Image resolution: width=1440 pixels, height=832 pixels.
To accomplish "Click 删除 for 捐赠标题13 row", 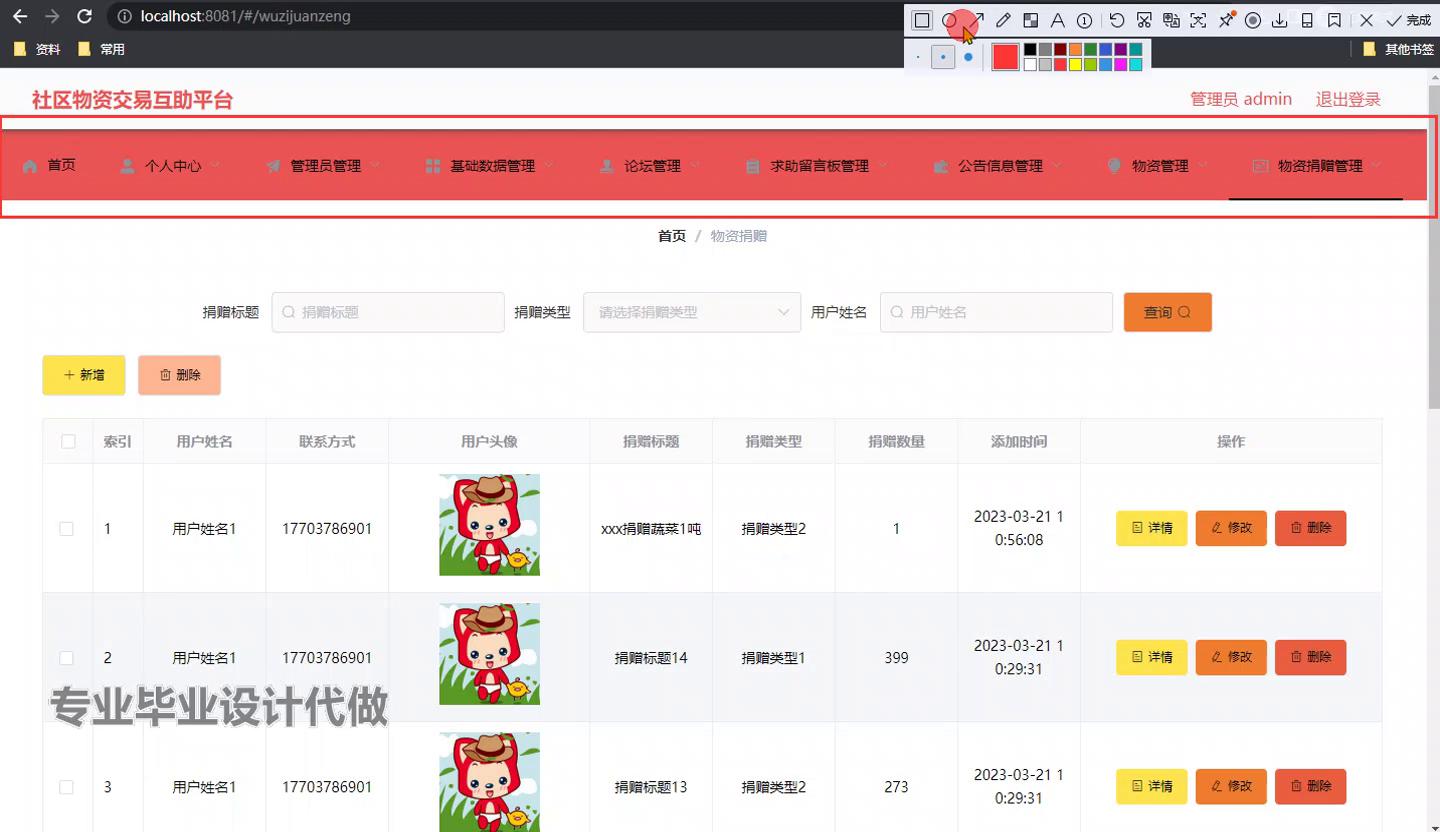I will pyautogui.click(x=1311, y=786).
